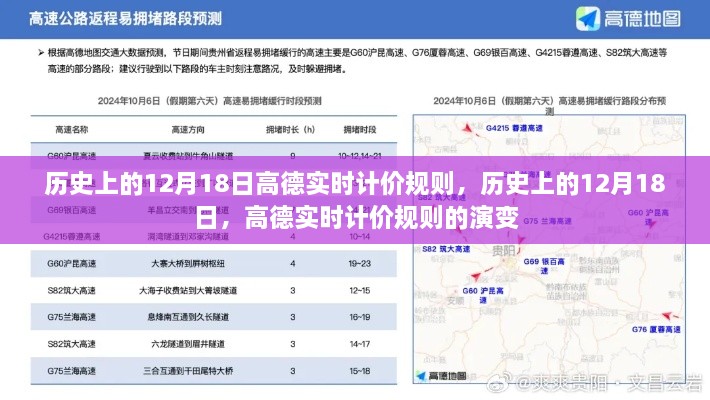
Task: Click duration 4 in the 大寨大桥 row
Action: click(x=293, y=263)
